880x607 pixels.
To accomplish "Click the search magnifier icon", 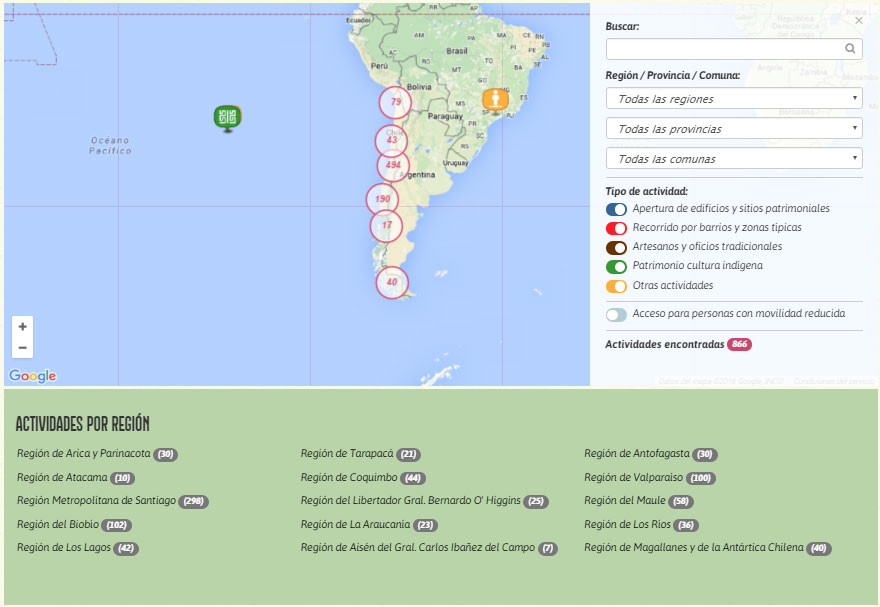I will click(x=850, y=48).
